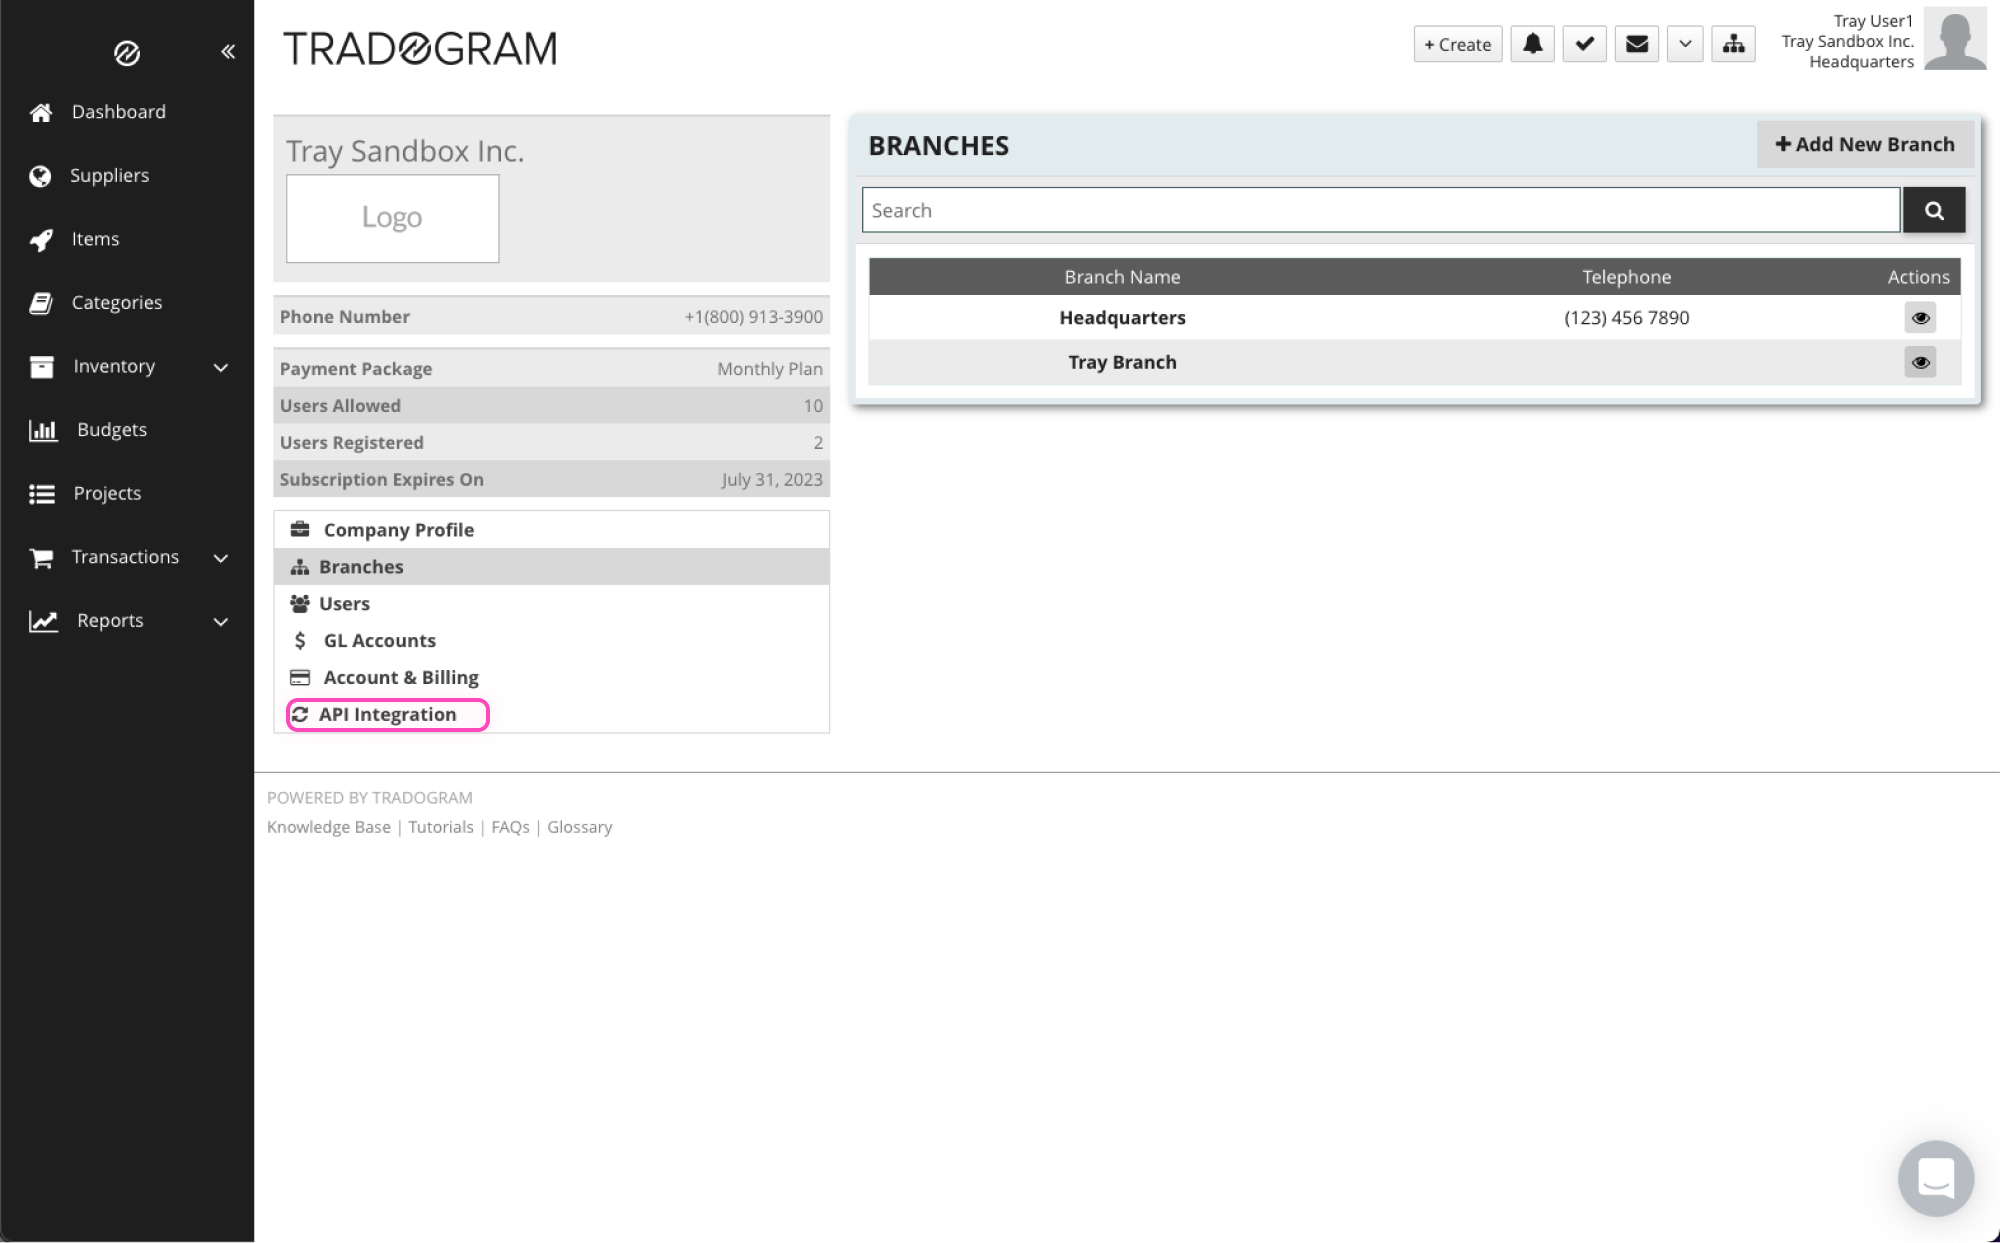Click the Add New Branch button
2000x1243 pixels.
pyautogui.click(x=1864, y=144)
